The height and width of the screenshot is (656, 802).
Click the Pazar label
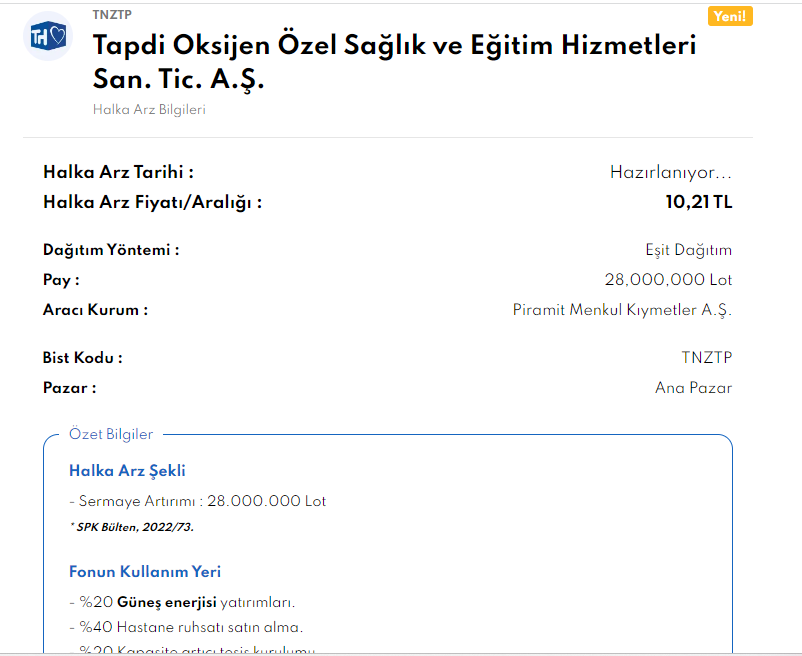[x=69, y=388]
